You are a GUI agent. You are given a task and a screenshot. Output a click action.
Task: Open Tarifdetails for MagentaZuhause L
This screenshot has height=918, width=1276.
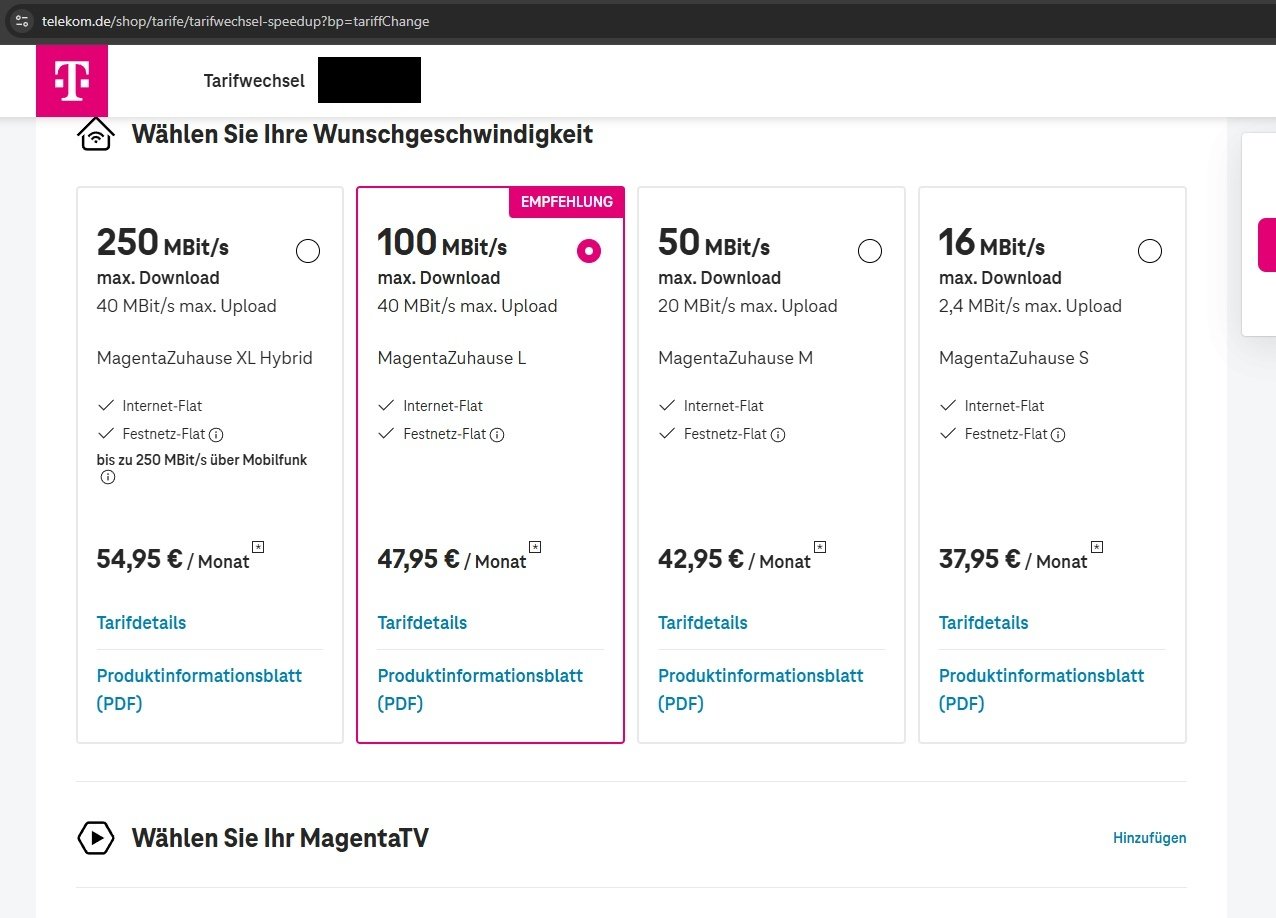[x=422, y=623]
